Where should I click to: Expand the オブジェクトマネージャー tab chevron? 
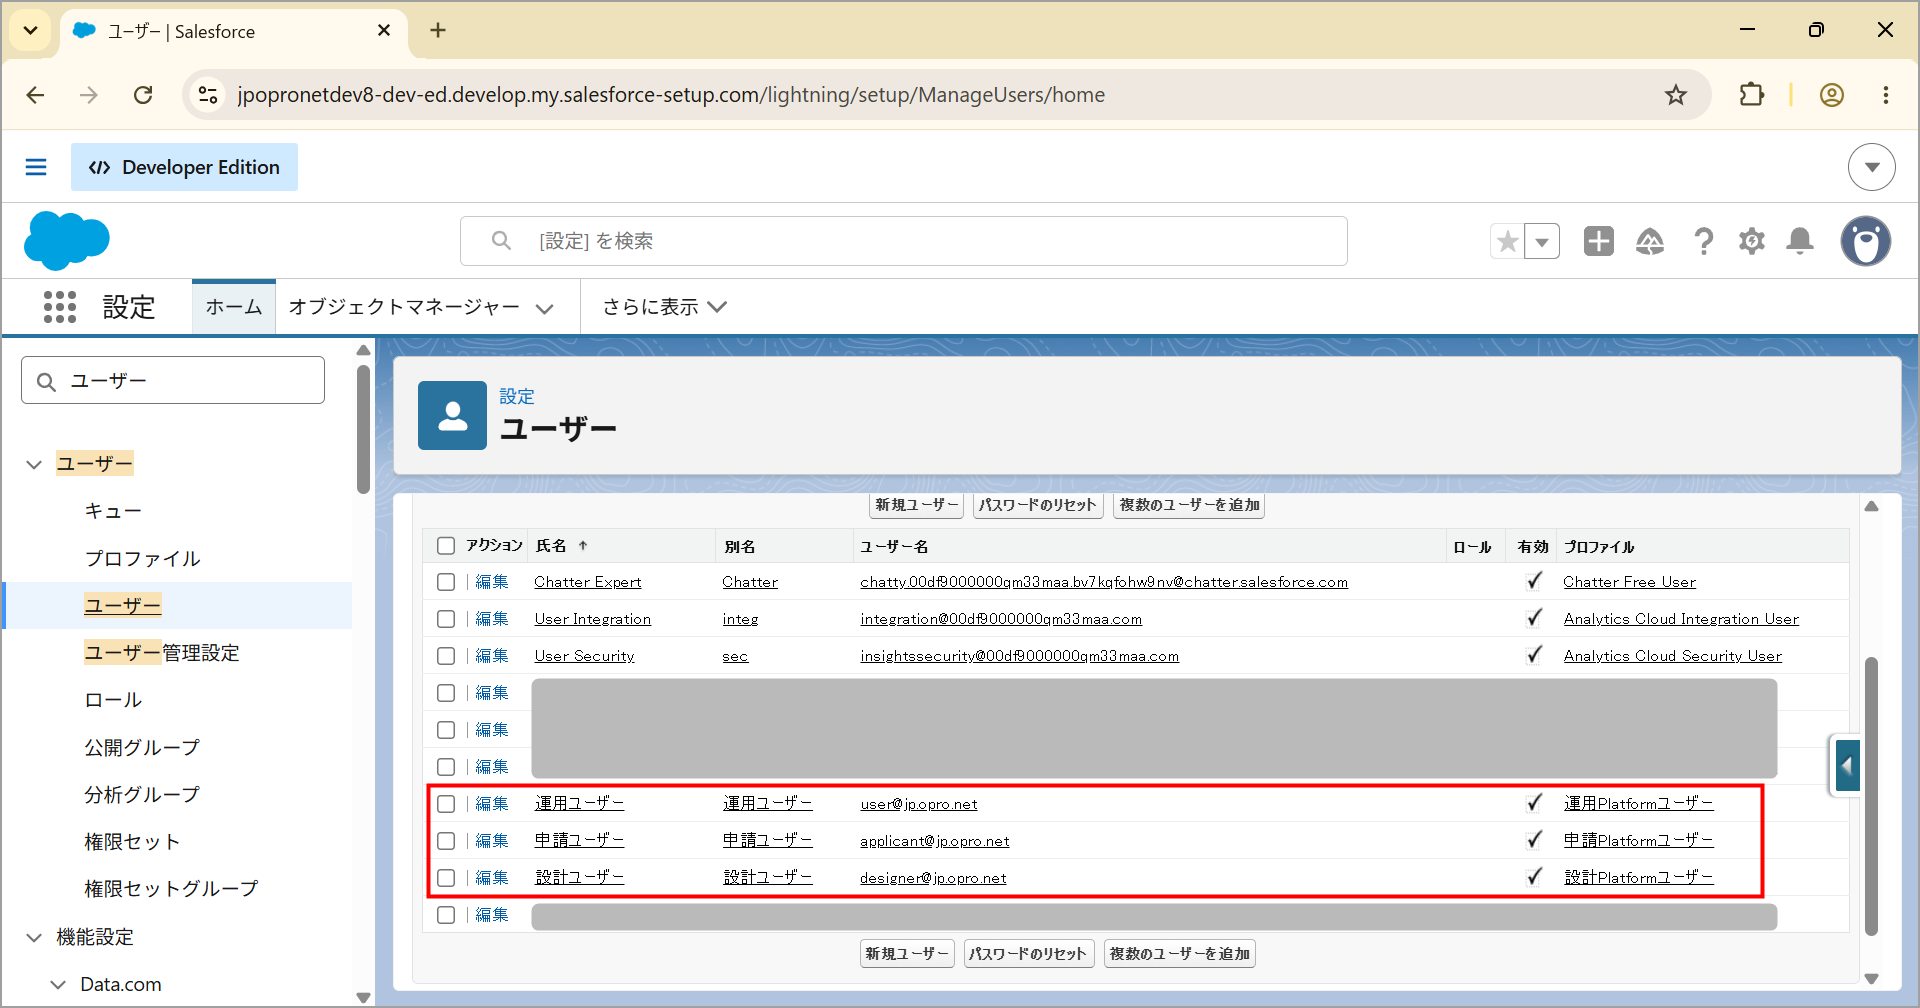pyautogui.click(x=545, y=308)
